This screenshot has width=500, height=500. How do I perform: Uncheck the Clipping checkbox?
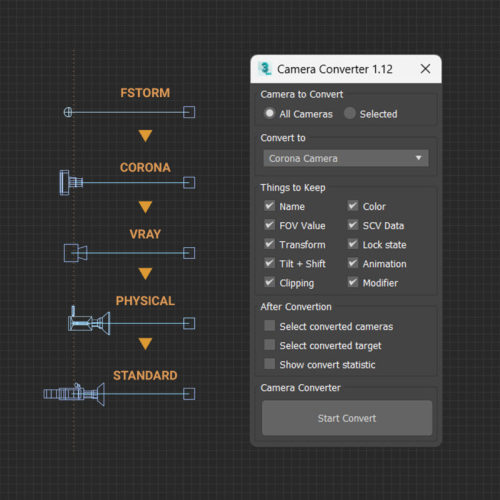[269, 282]
